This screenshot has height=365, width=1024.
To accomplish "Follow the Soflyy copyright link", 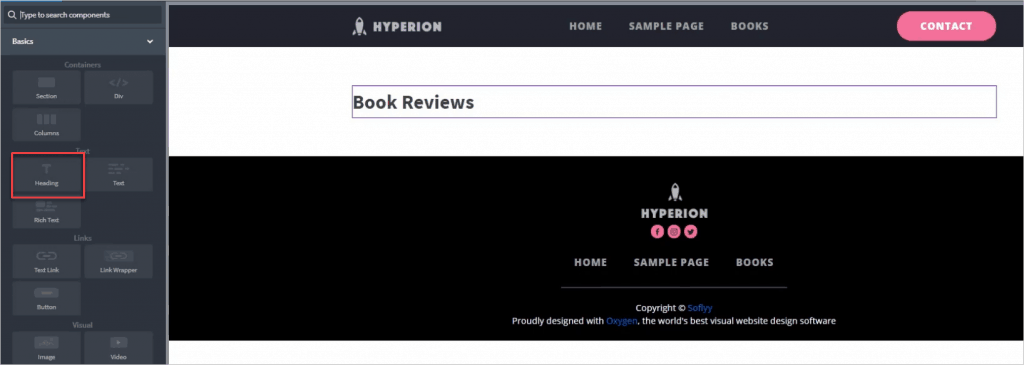I will click(700, 308).
